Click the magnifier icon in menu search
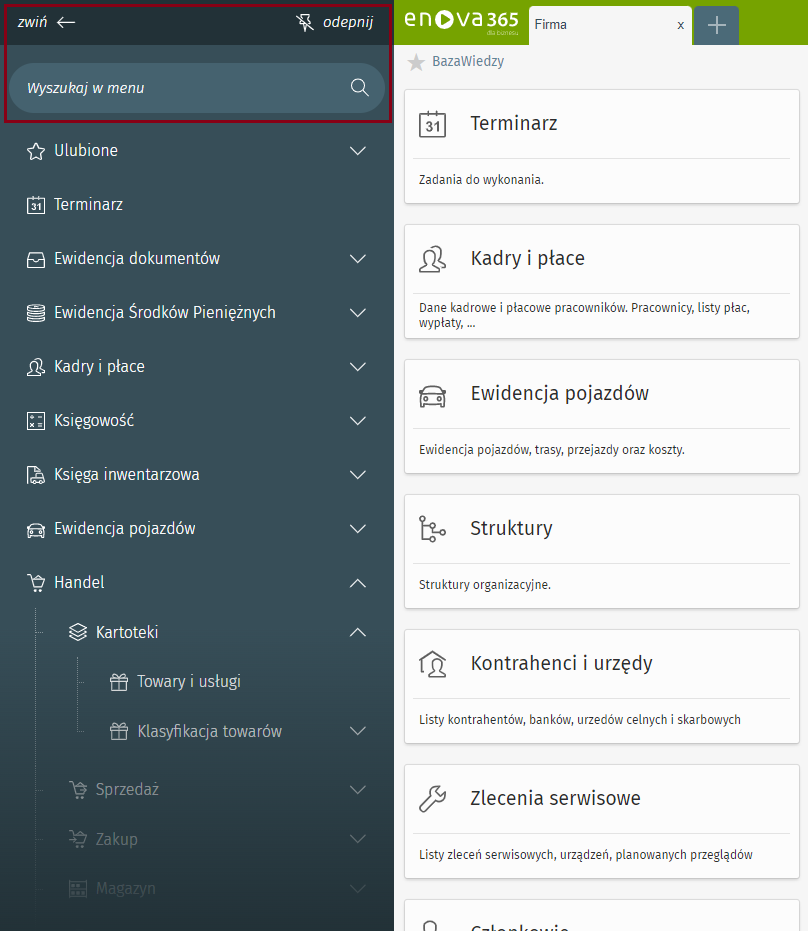This screenshot has width=808, height=931. (x=360, y=88)
